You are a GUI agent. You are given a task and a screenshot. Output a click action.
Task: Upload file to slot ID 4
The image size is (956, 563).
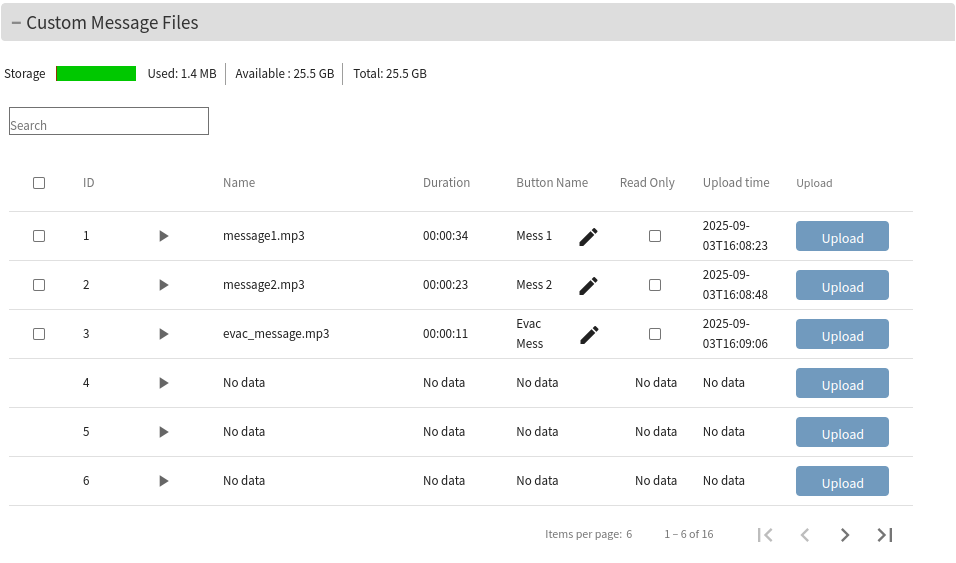click(842, 384)
